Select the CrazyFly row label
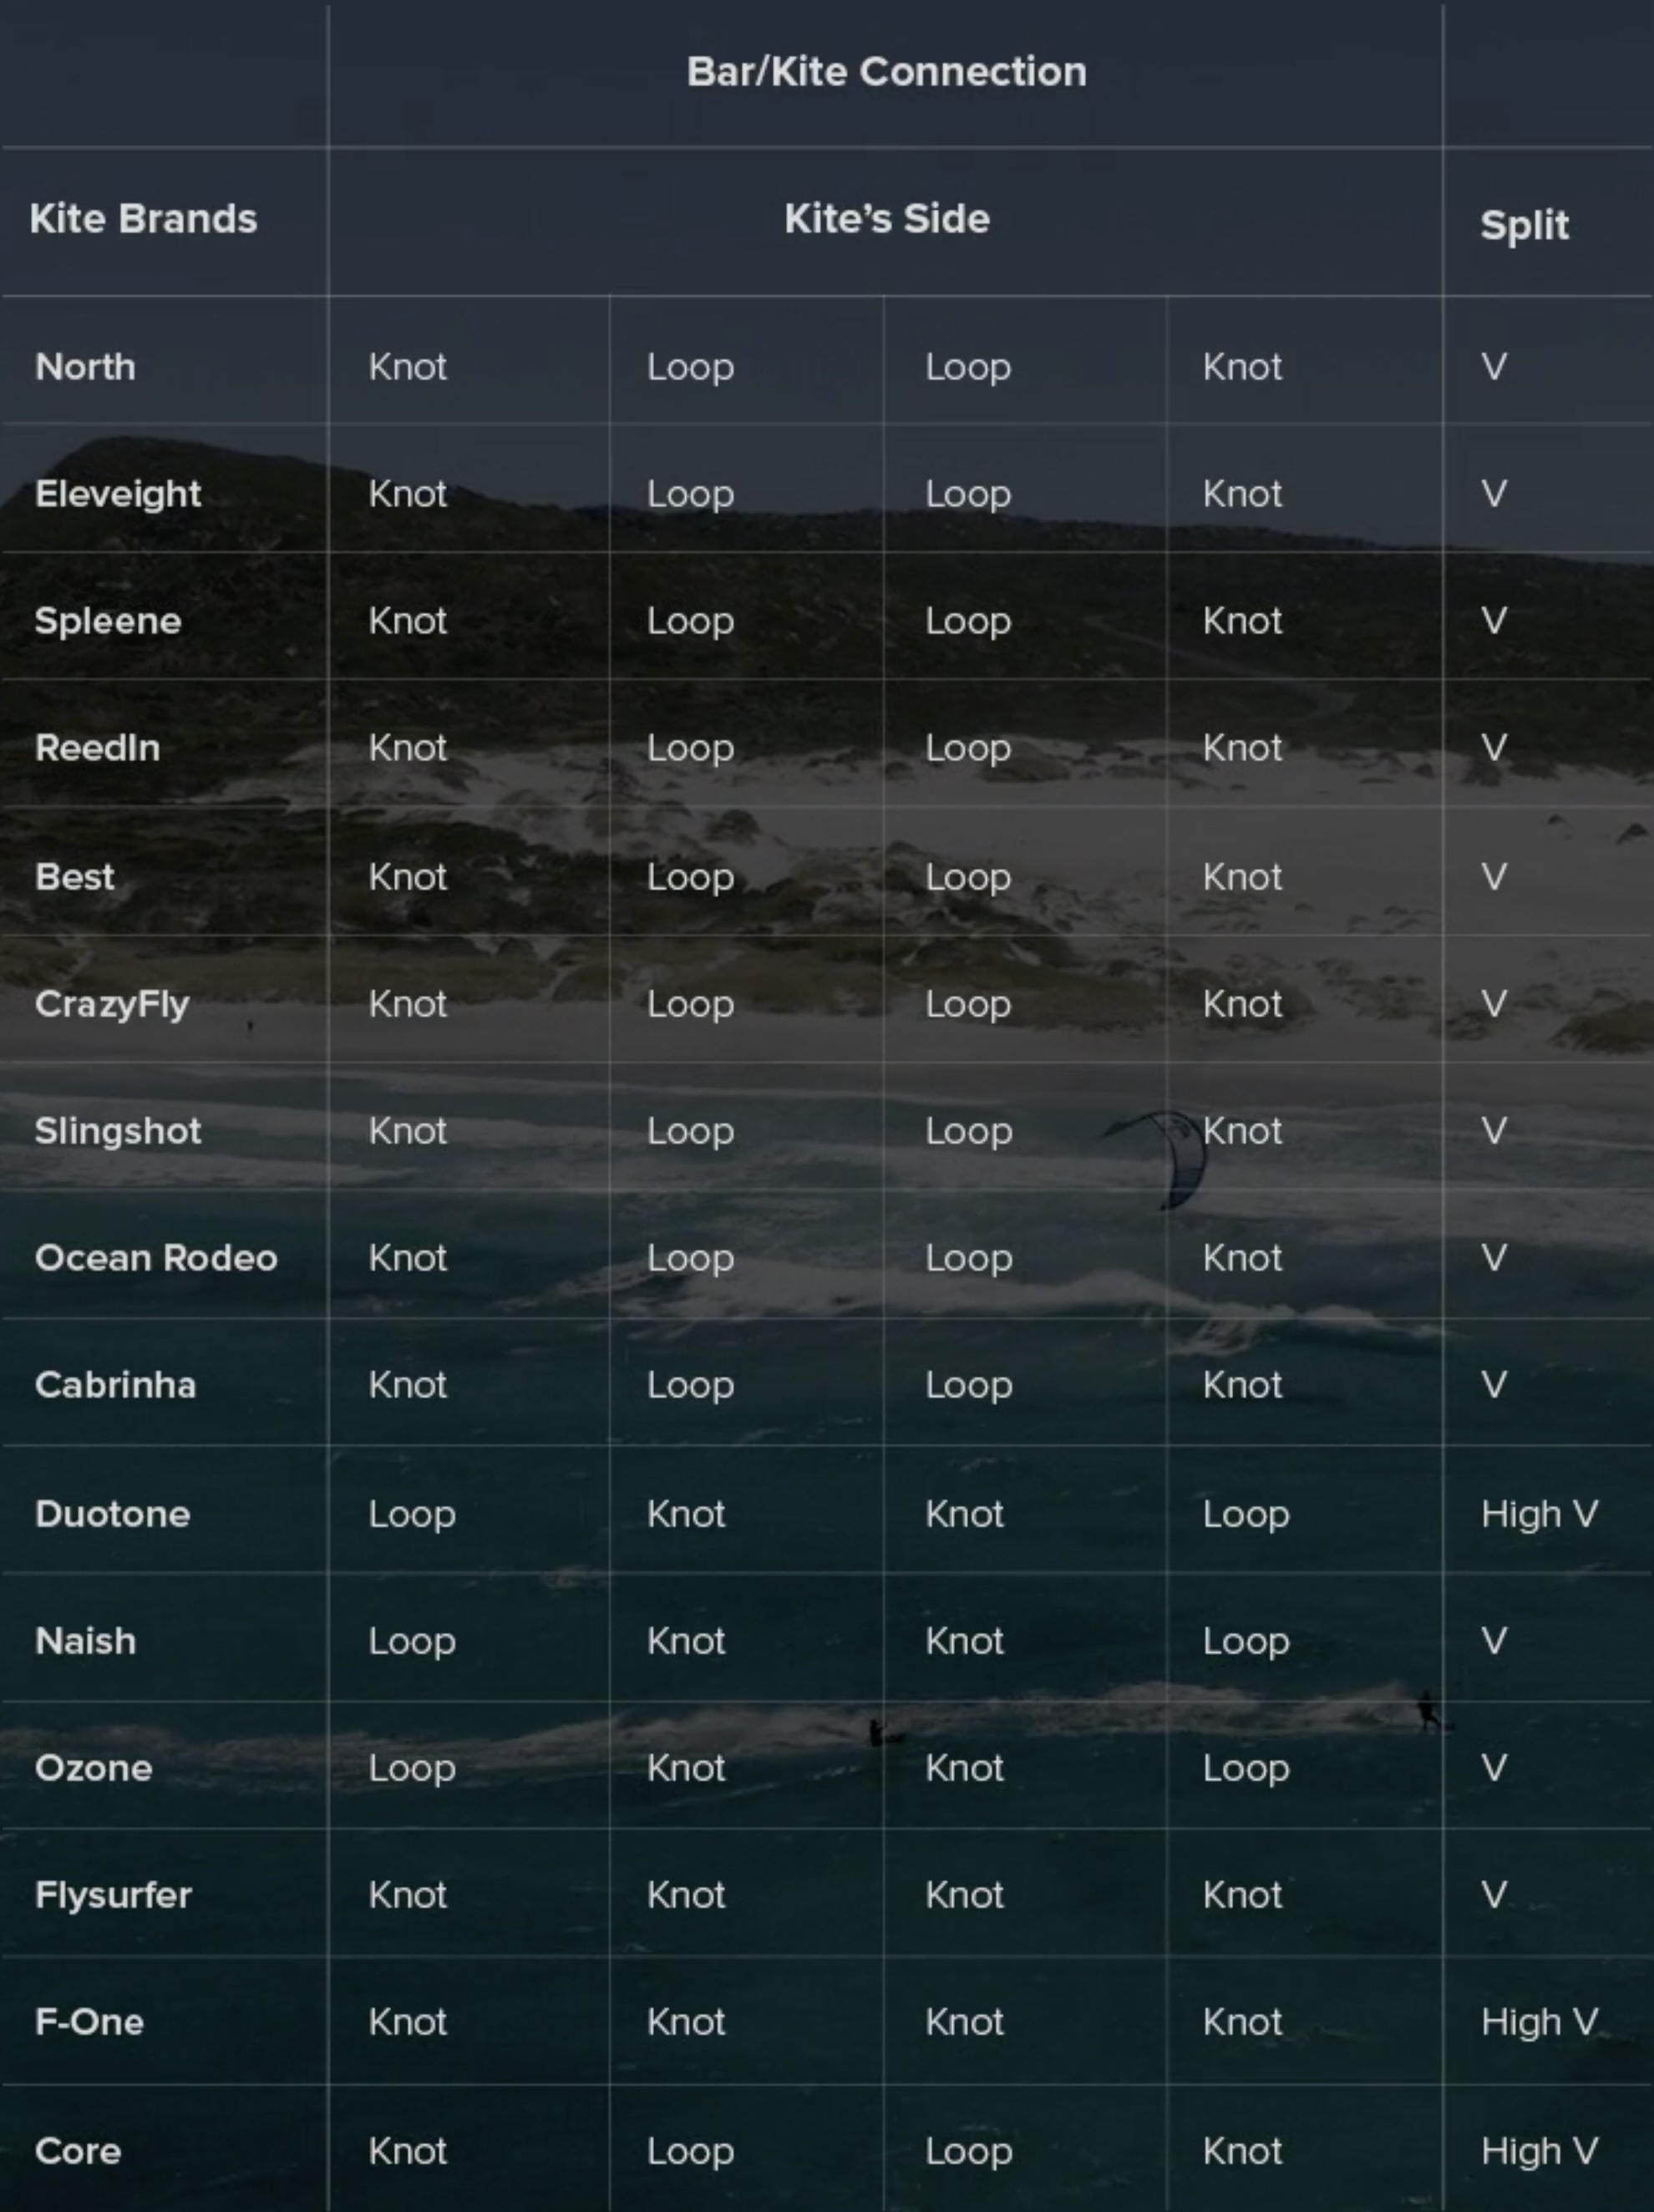Image resolution: width=1654 pixels, height=2212 pixels. (112, 1004)
